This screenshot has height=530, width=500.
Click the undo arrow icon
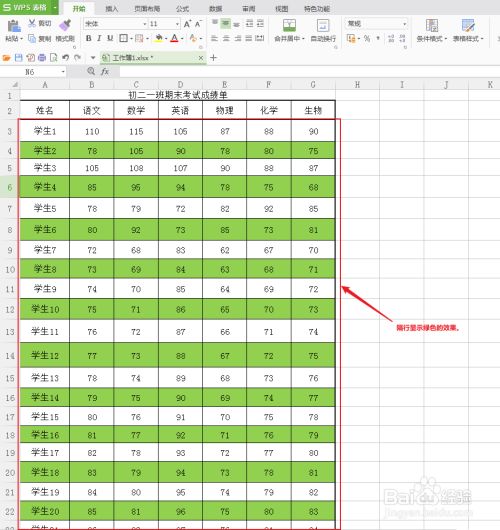click(x=66, y=58)
